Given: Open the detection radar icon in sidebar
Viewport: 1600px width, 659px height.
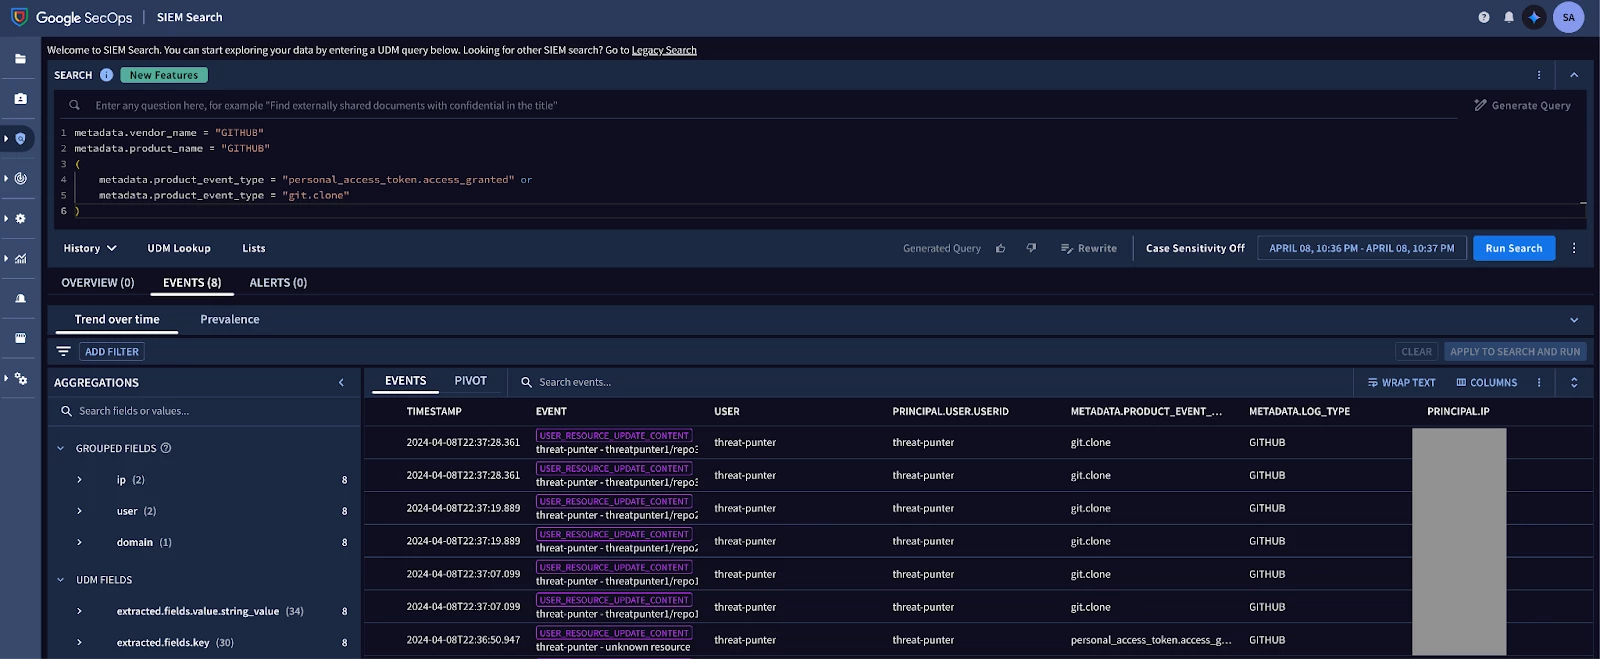Looking at the screenshot, I should 20,179.
